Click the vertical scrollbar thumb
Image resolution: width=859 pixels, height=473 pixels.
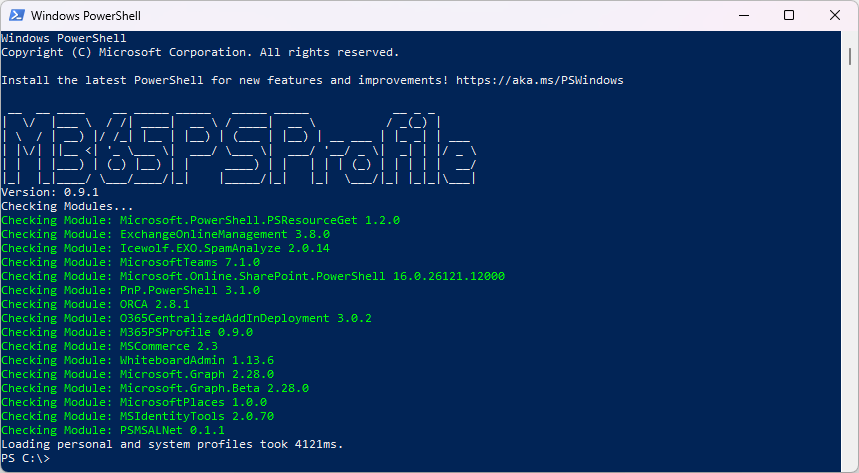pyautogui.click(x=850, y=56)
